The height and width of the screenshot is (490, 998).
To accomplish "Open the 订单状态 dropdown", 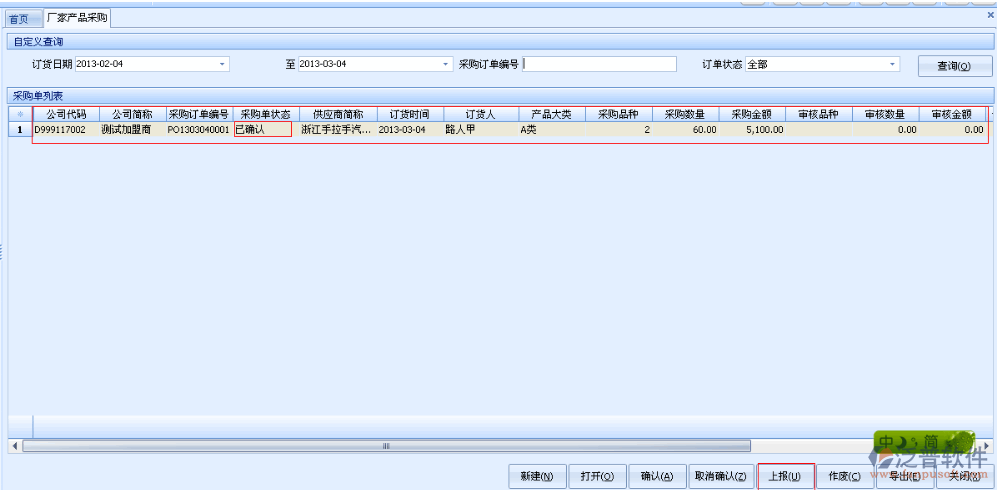I will coord(893,64).
